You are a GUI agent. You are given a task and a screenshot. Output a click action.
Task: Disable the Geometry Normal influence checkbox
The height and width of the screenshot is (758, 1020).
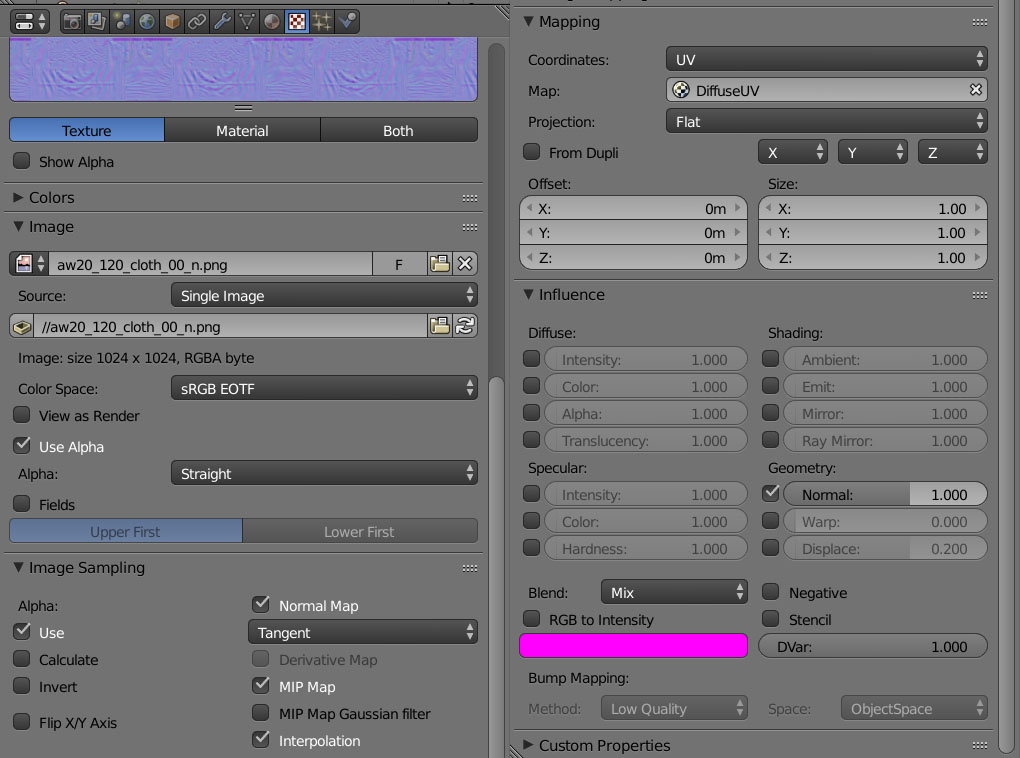(771, 493)
